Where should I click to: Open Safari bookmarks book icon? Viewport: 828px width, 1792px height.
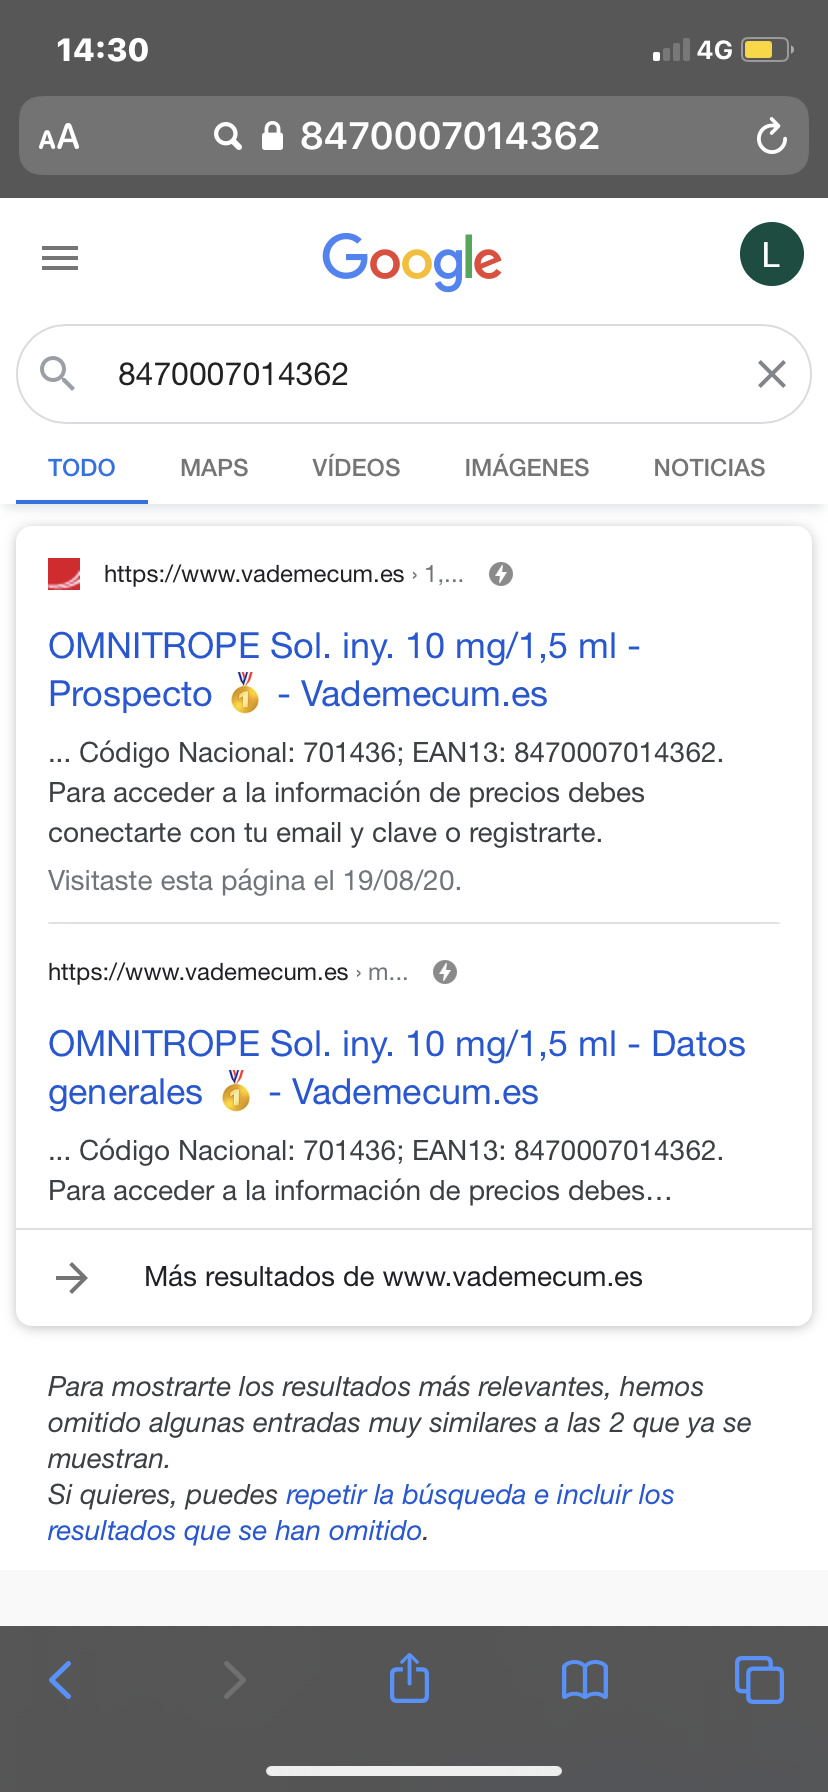(x=585, y=1680)
